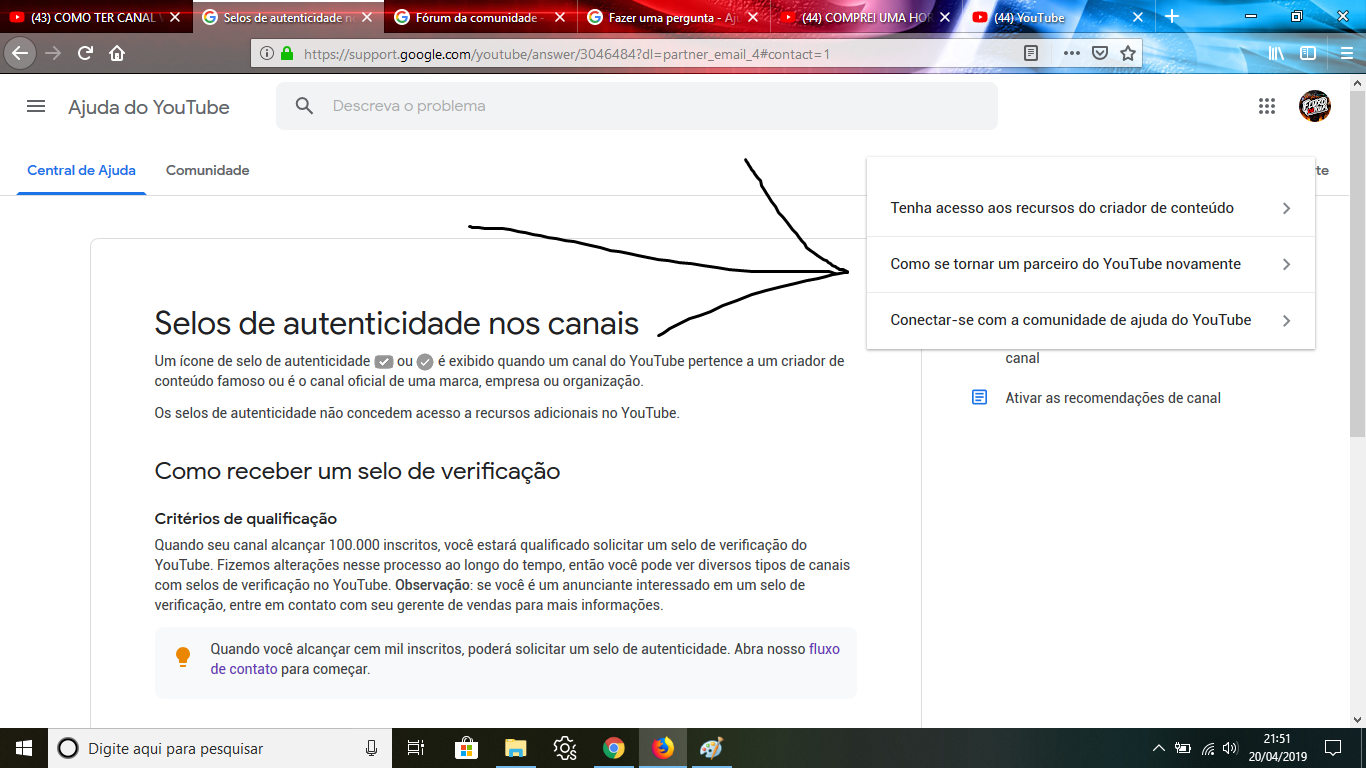Launch Chrome from taskbar
1366x768 pixels.
click(x=613, y=748)
